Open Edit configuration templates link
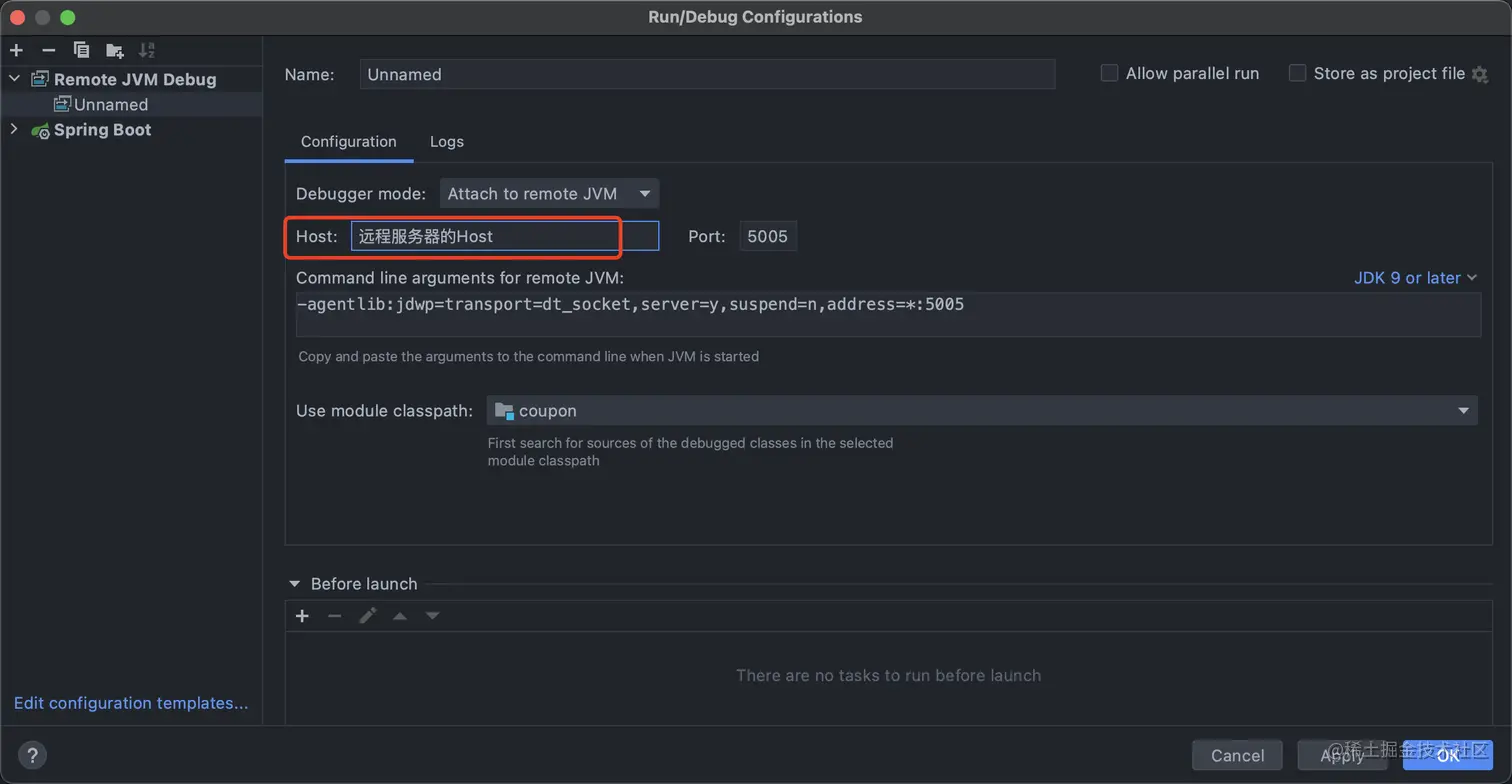Viewport: 1512px width, 784px height. pos(131,703)
